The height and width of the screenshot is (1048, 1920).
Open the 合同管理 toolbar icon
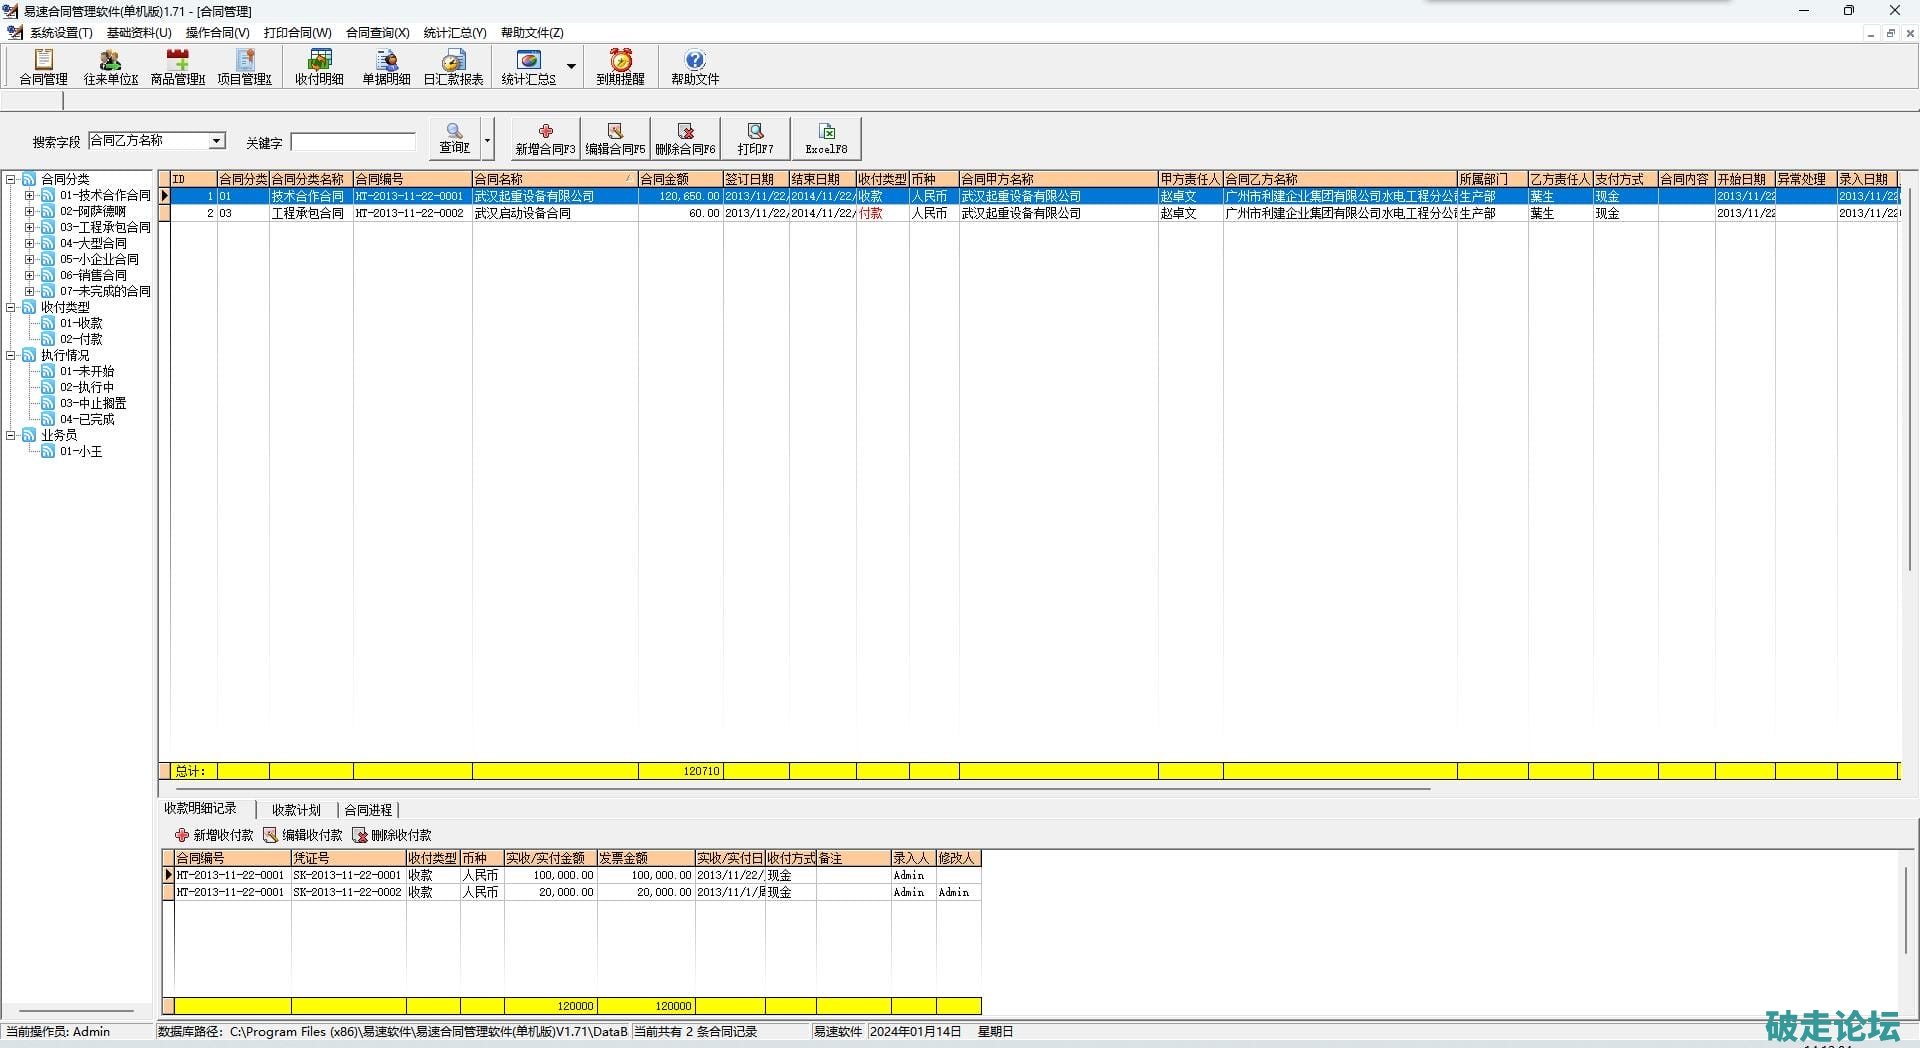pyautogui.click(x=43, y=67)
